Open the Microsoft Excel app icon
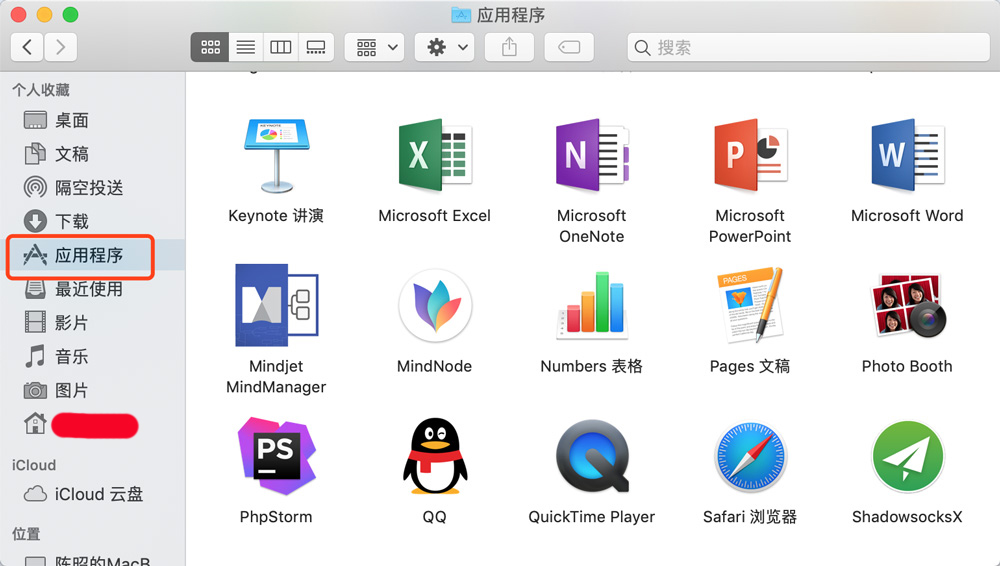 pos(435,155)
